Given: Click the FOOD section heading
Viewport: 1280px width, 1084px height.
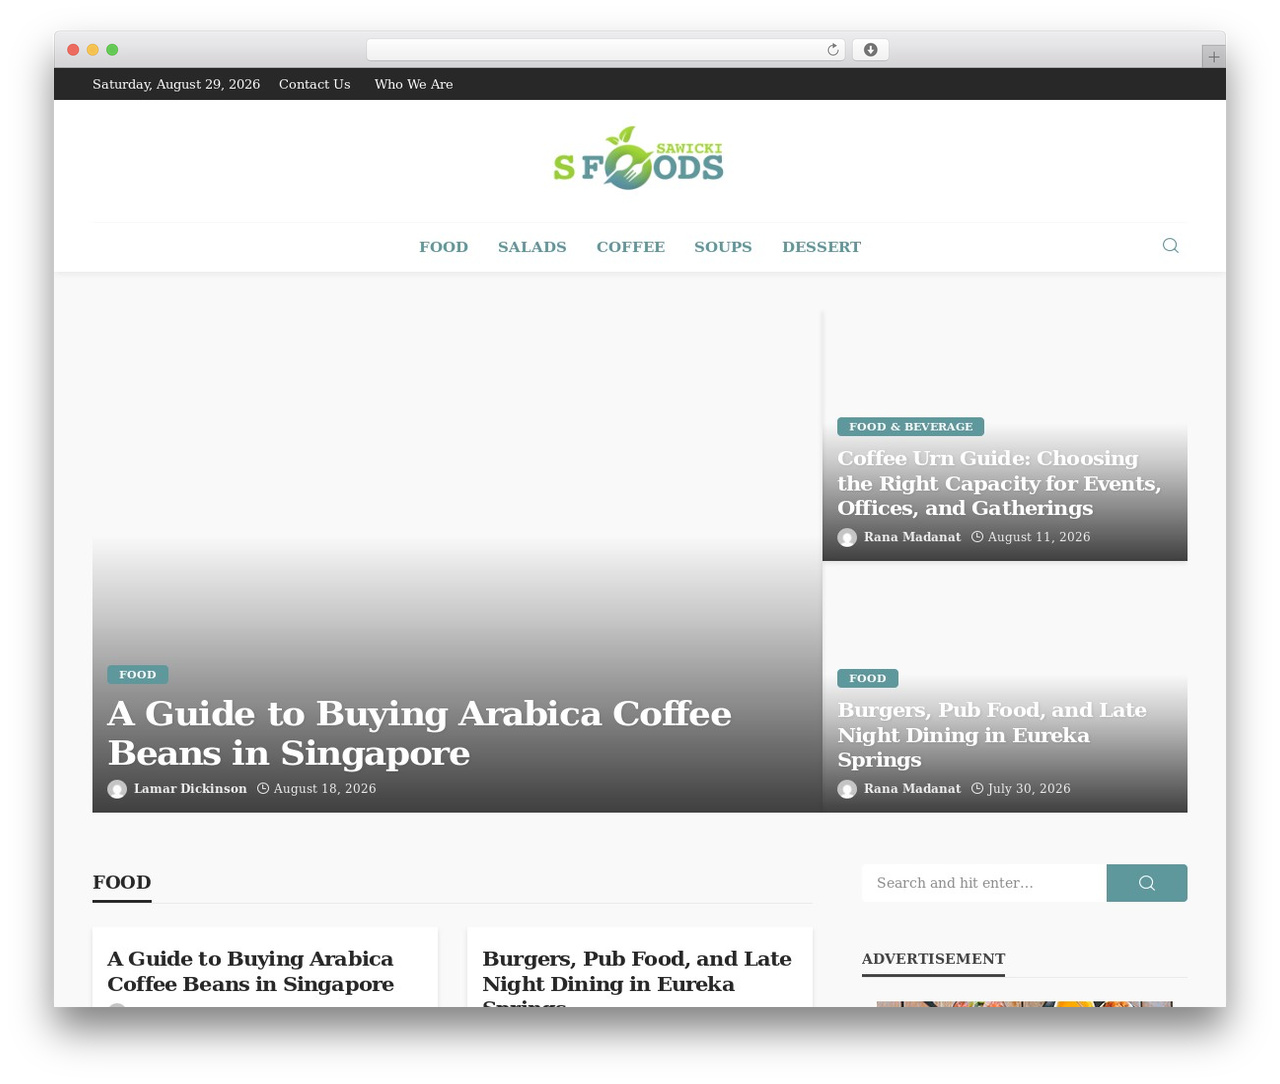Looking at the screenshot, I should [x=122, y=882].
